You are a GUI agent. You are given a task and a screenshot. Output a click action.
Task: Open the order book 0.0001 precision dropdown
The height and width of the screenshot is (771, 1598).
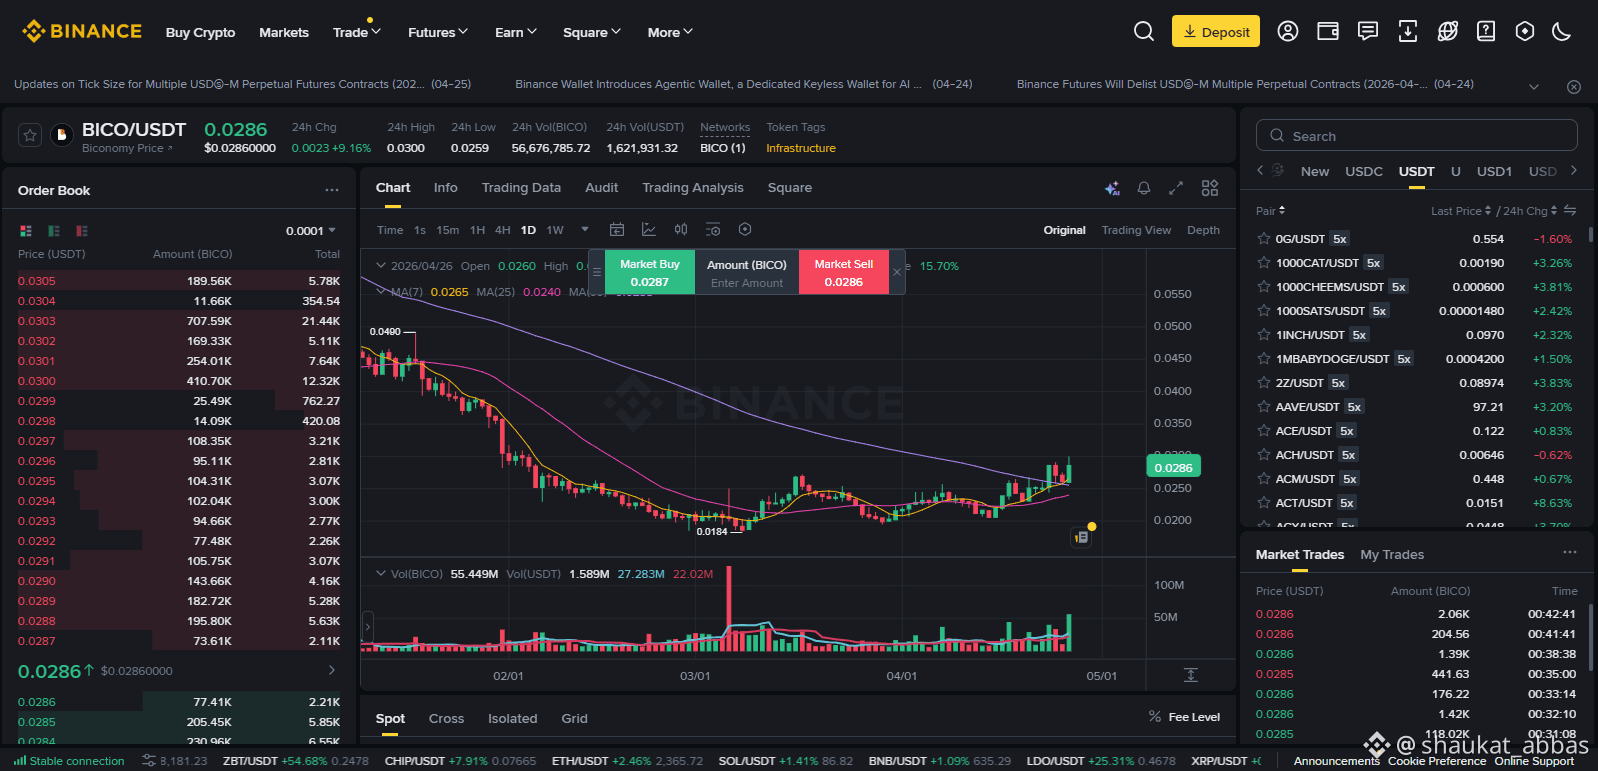pos(311,231)
